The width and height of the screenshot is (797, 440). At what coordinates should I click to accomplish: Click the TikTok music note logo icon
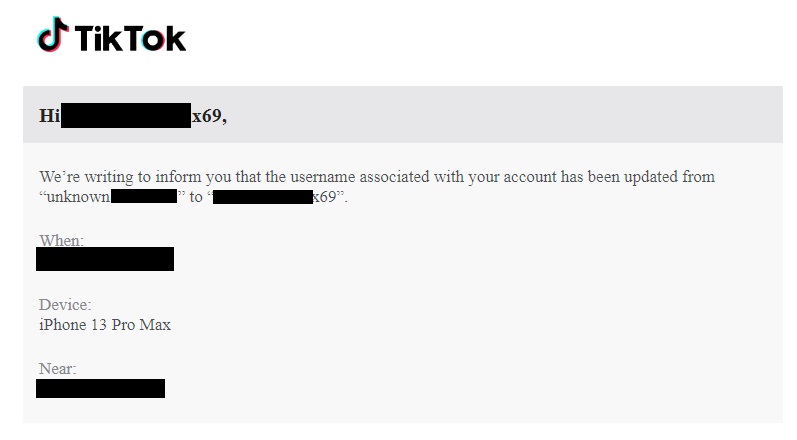tap(52, 36)
